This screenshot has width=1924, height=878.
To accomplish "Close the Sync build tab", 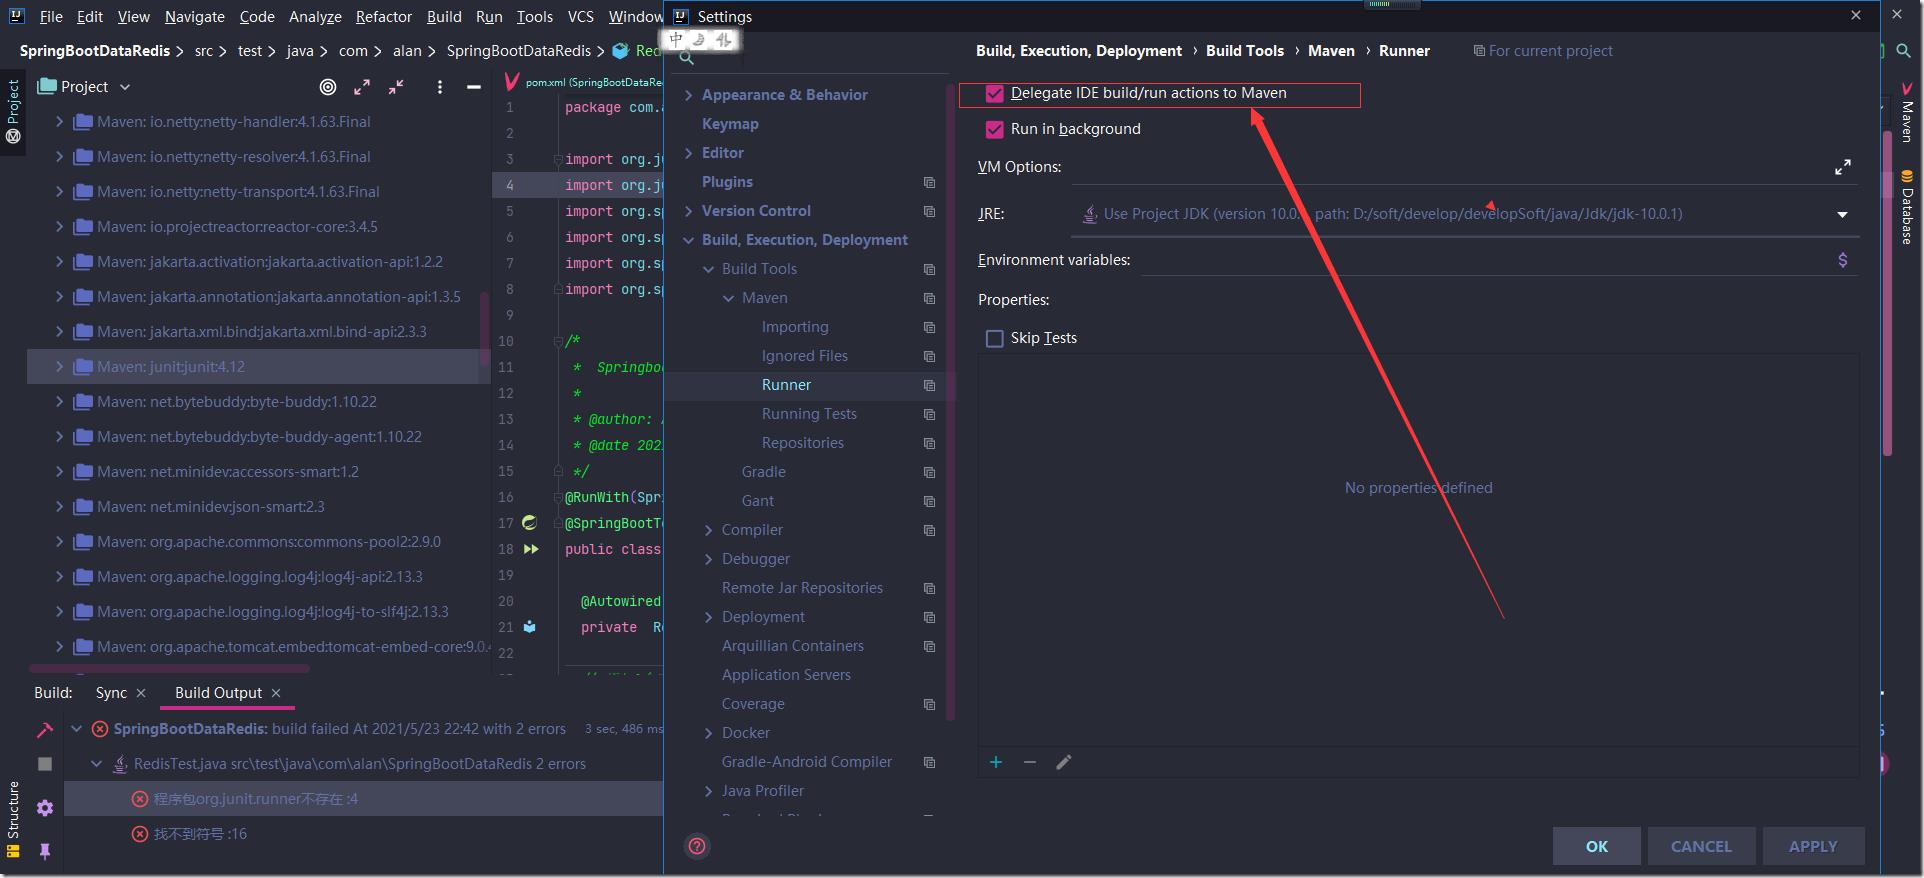I will tap(141, 693).
